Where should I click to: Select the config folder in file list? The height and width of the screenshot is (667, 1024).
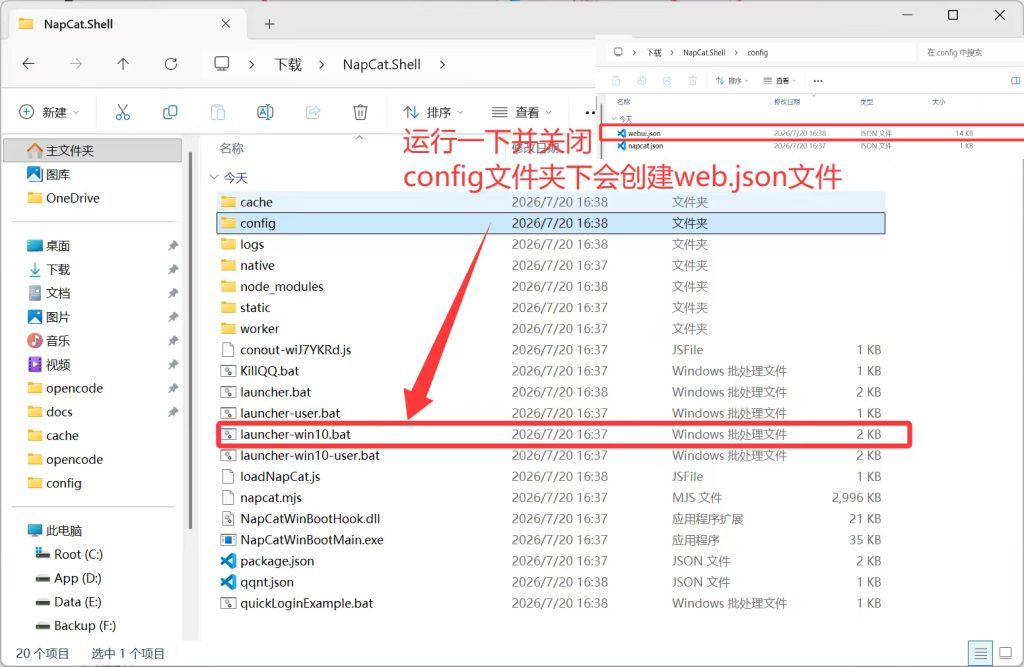(x=551, y=223)
